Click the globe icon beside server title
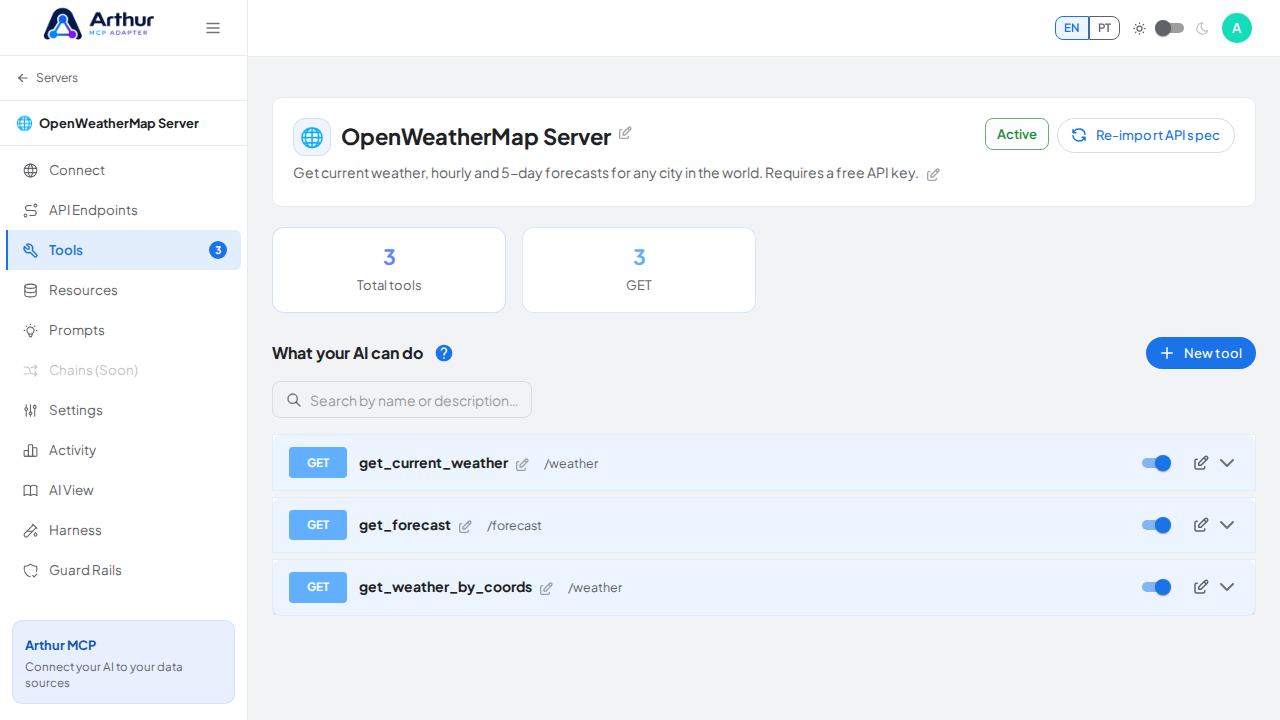Viewport: 1280px width, 720px height. pyautogui.click(x=312, y=137)
